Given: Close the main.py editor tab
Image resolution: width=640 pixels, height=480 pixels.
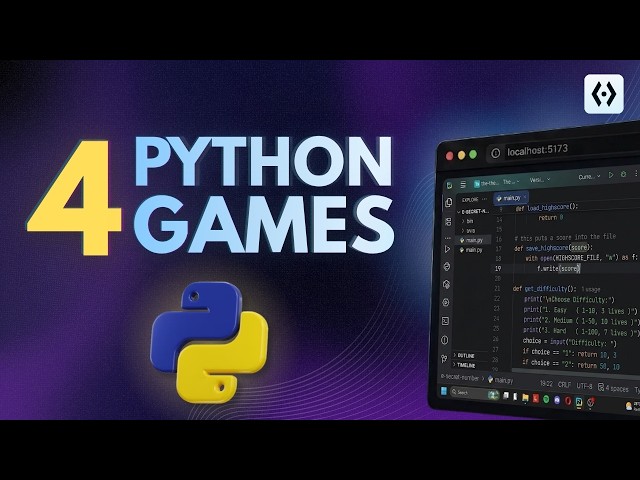Looking at the screenshot, I should (x=524, y=197).
